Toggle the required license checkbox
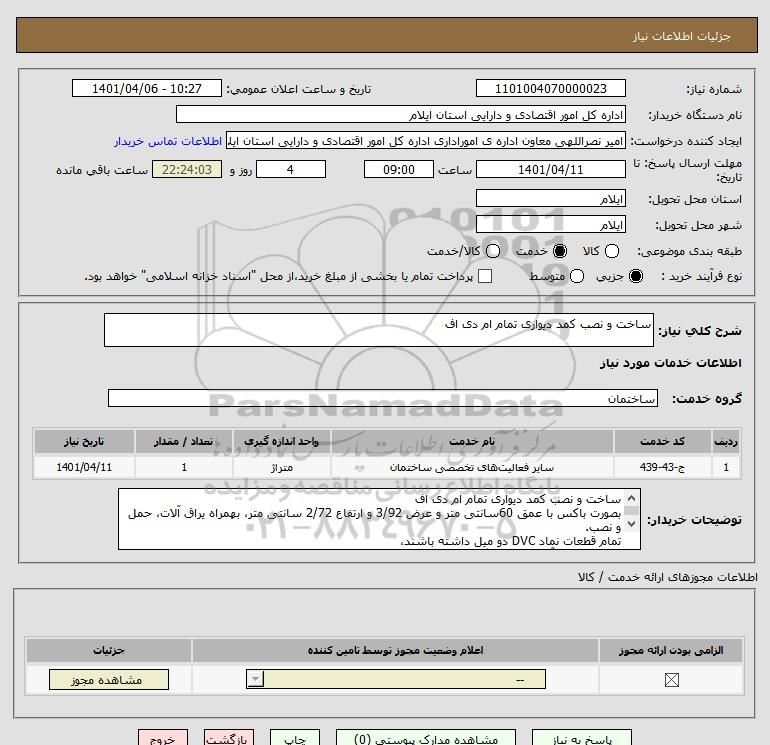The width and height of the screenshot is (770, 745). point(671,680)
